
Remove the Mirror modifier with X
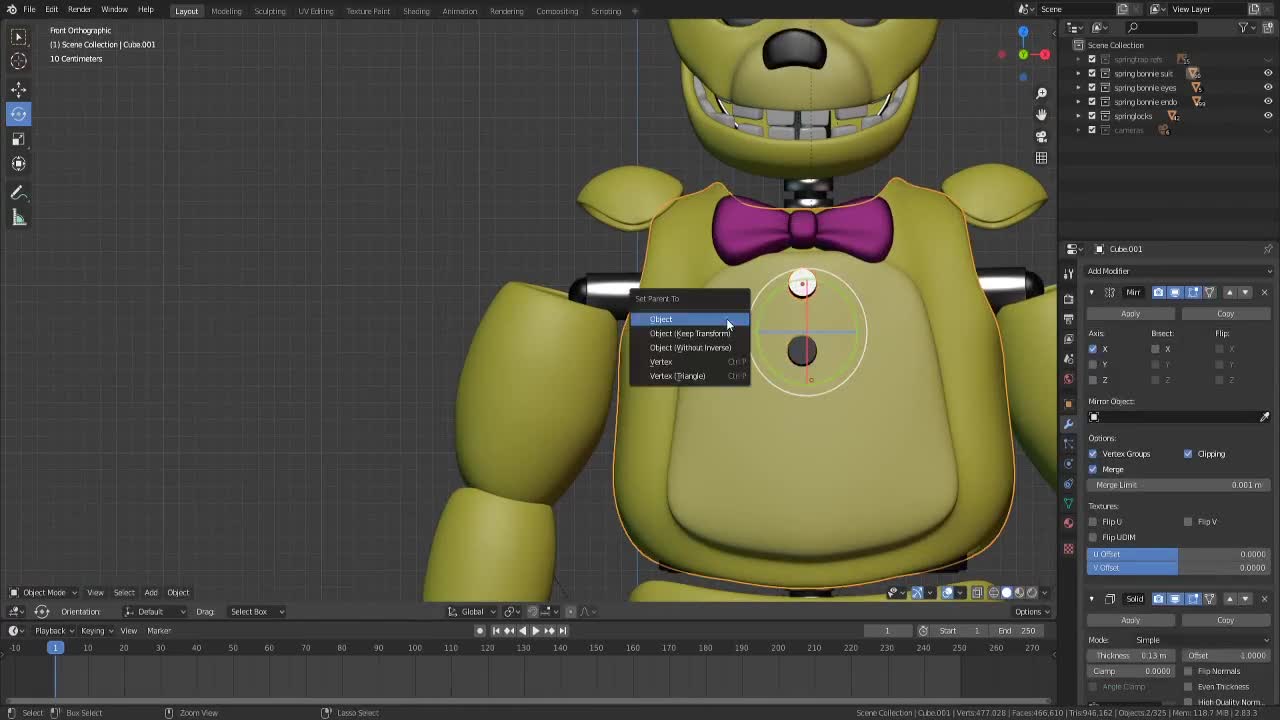(x=1264, y=292)
